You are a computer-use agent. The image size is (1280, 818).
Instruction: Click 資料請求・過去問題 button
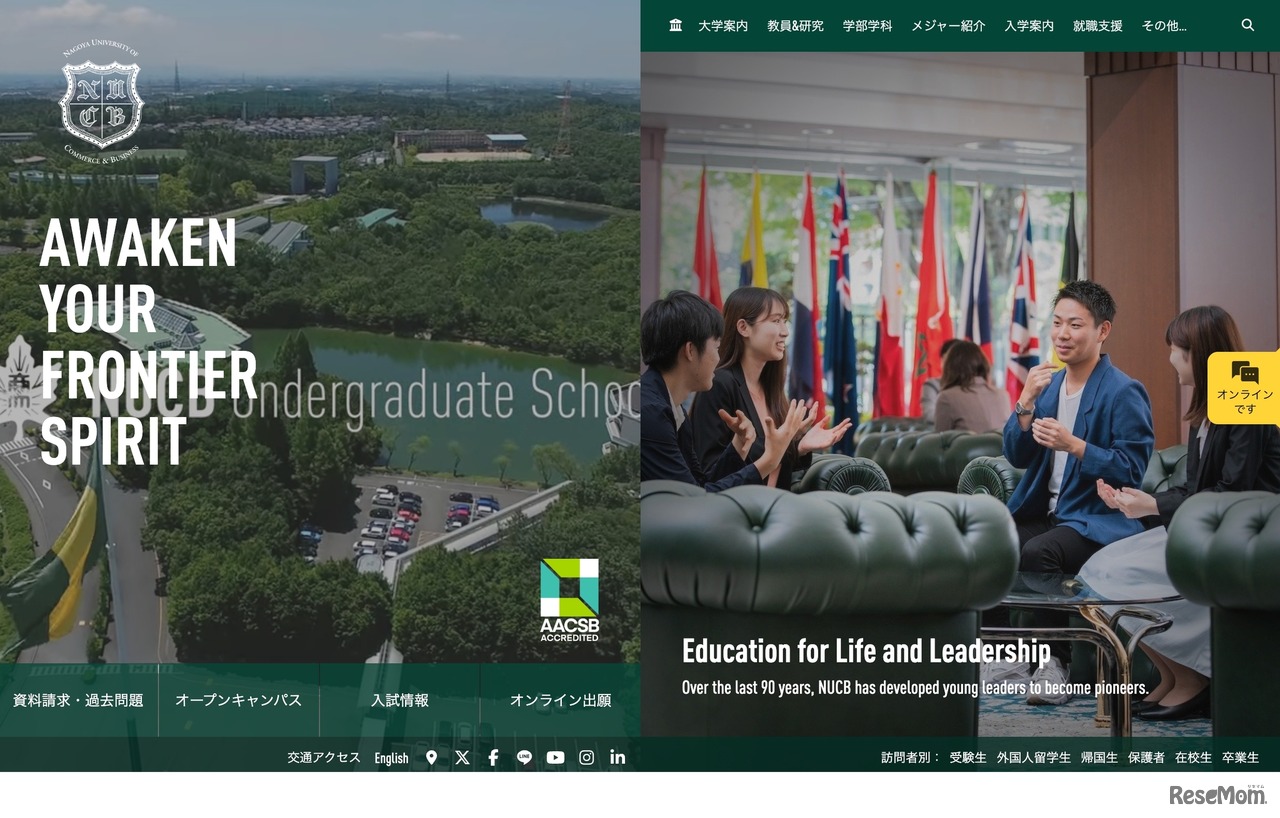(x=78, y=700)
